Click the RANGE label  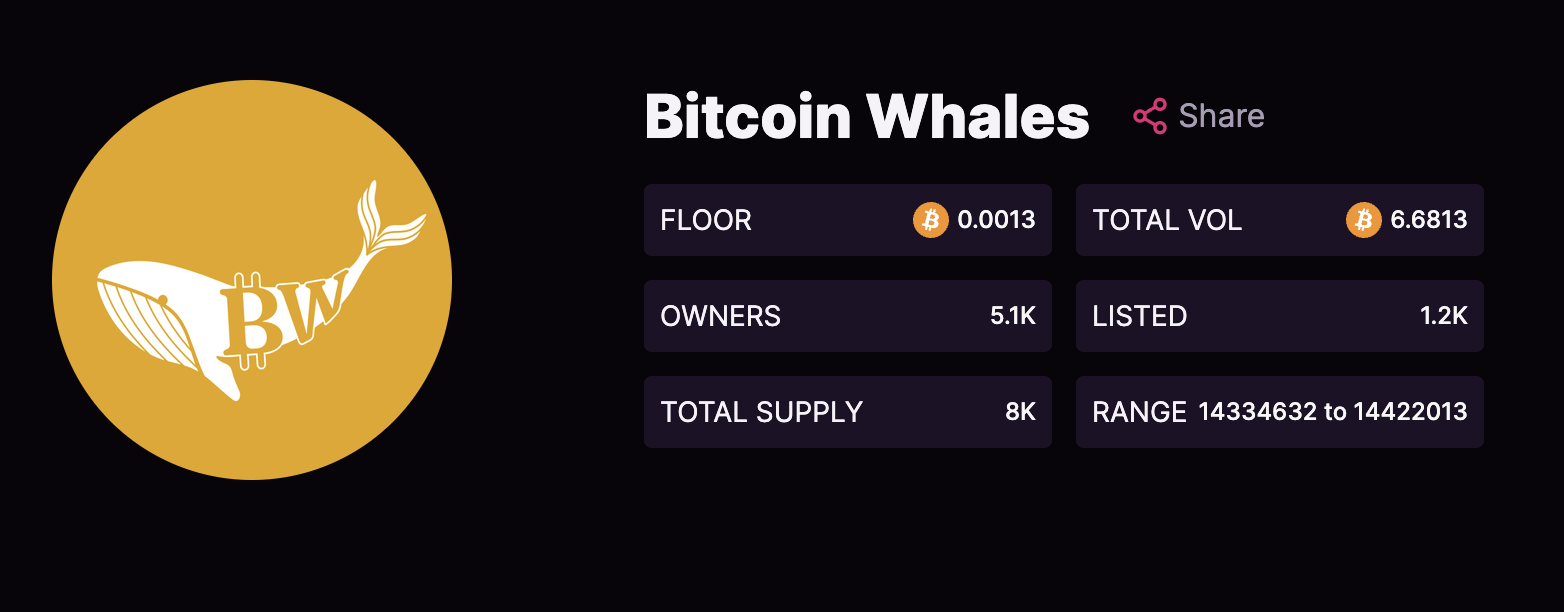pos(1139,412)
